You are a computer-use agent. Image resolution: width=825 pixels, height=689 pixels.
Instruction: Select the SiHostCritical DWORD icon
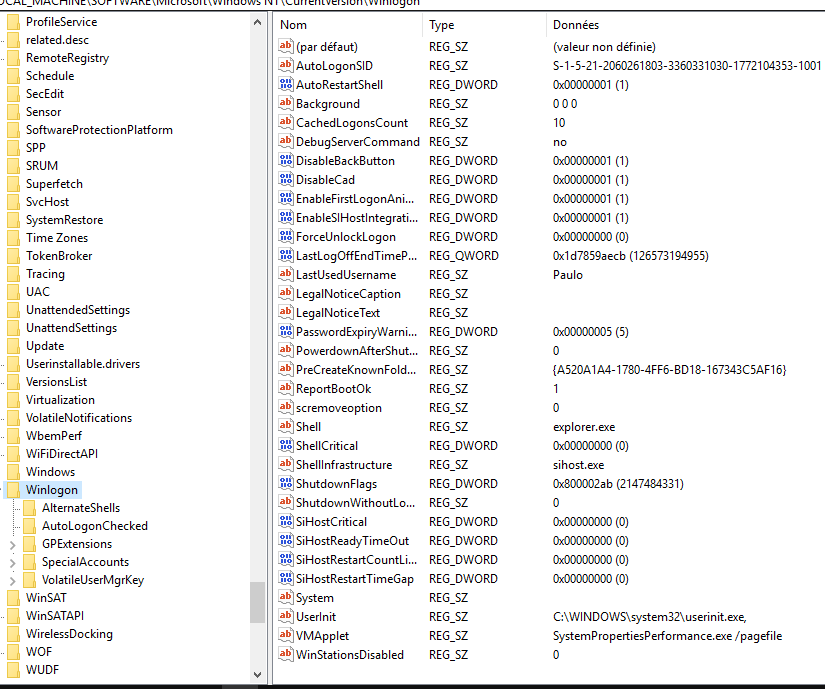[286, 521]
